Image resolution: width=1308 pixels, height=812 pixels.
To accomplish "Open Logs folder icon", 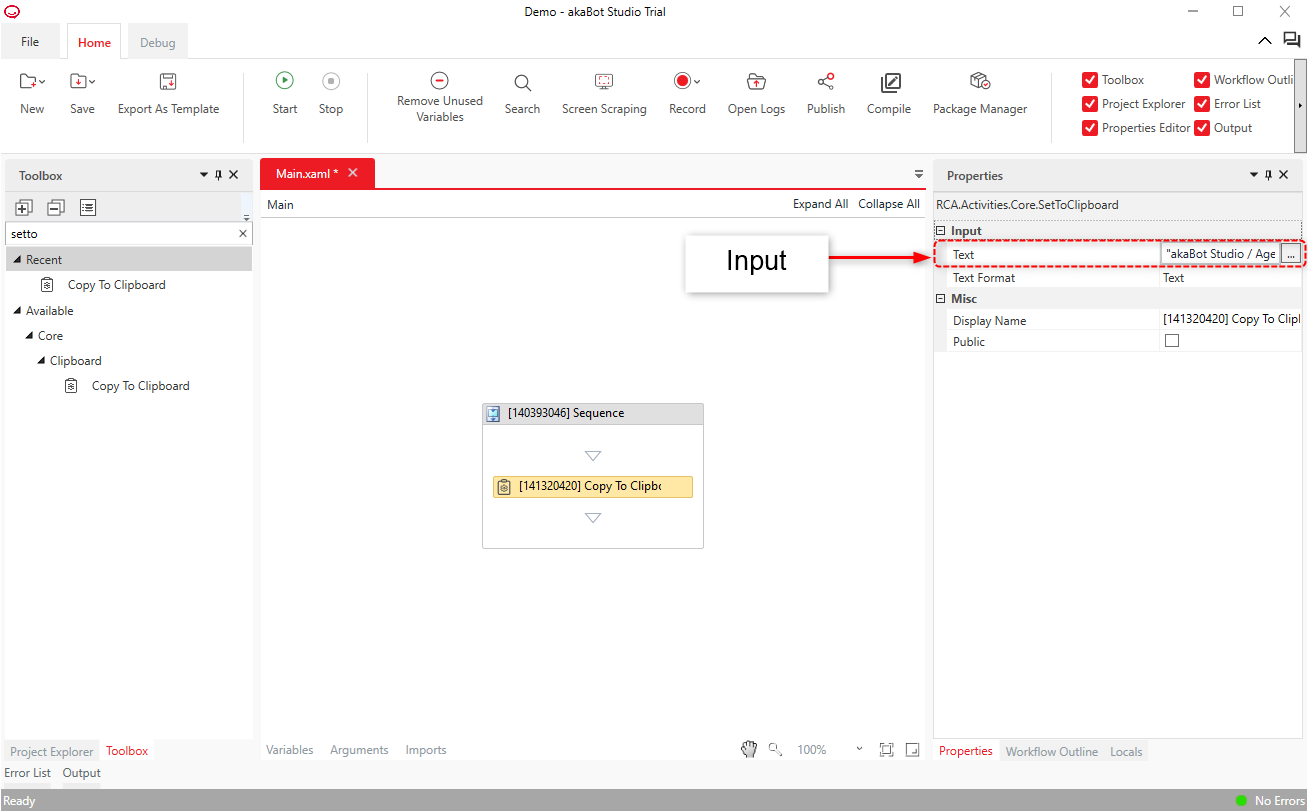I will point(756,82).
